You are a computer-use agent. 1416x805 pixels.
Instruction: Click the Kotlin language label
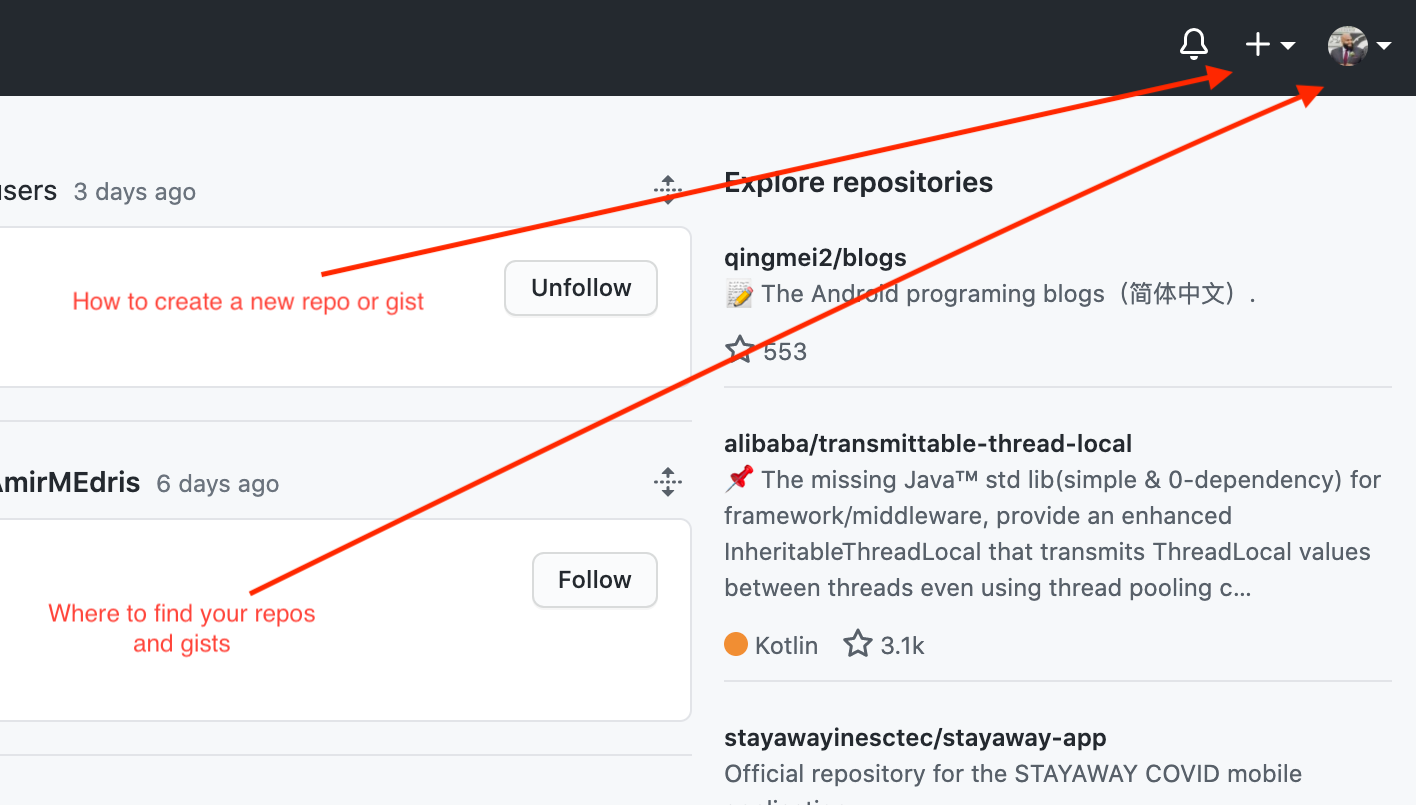786,646
